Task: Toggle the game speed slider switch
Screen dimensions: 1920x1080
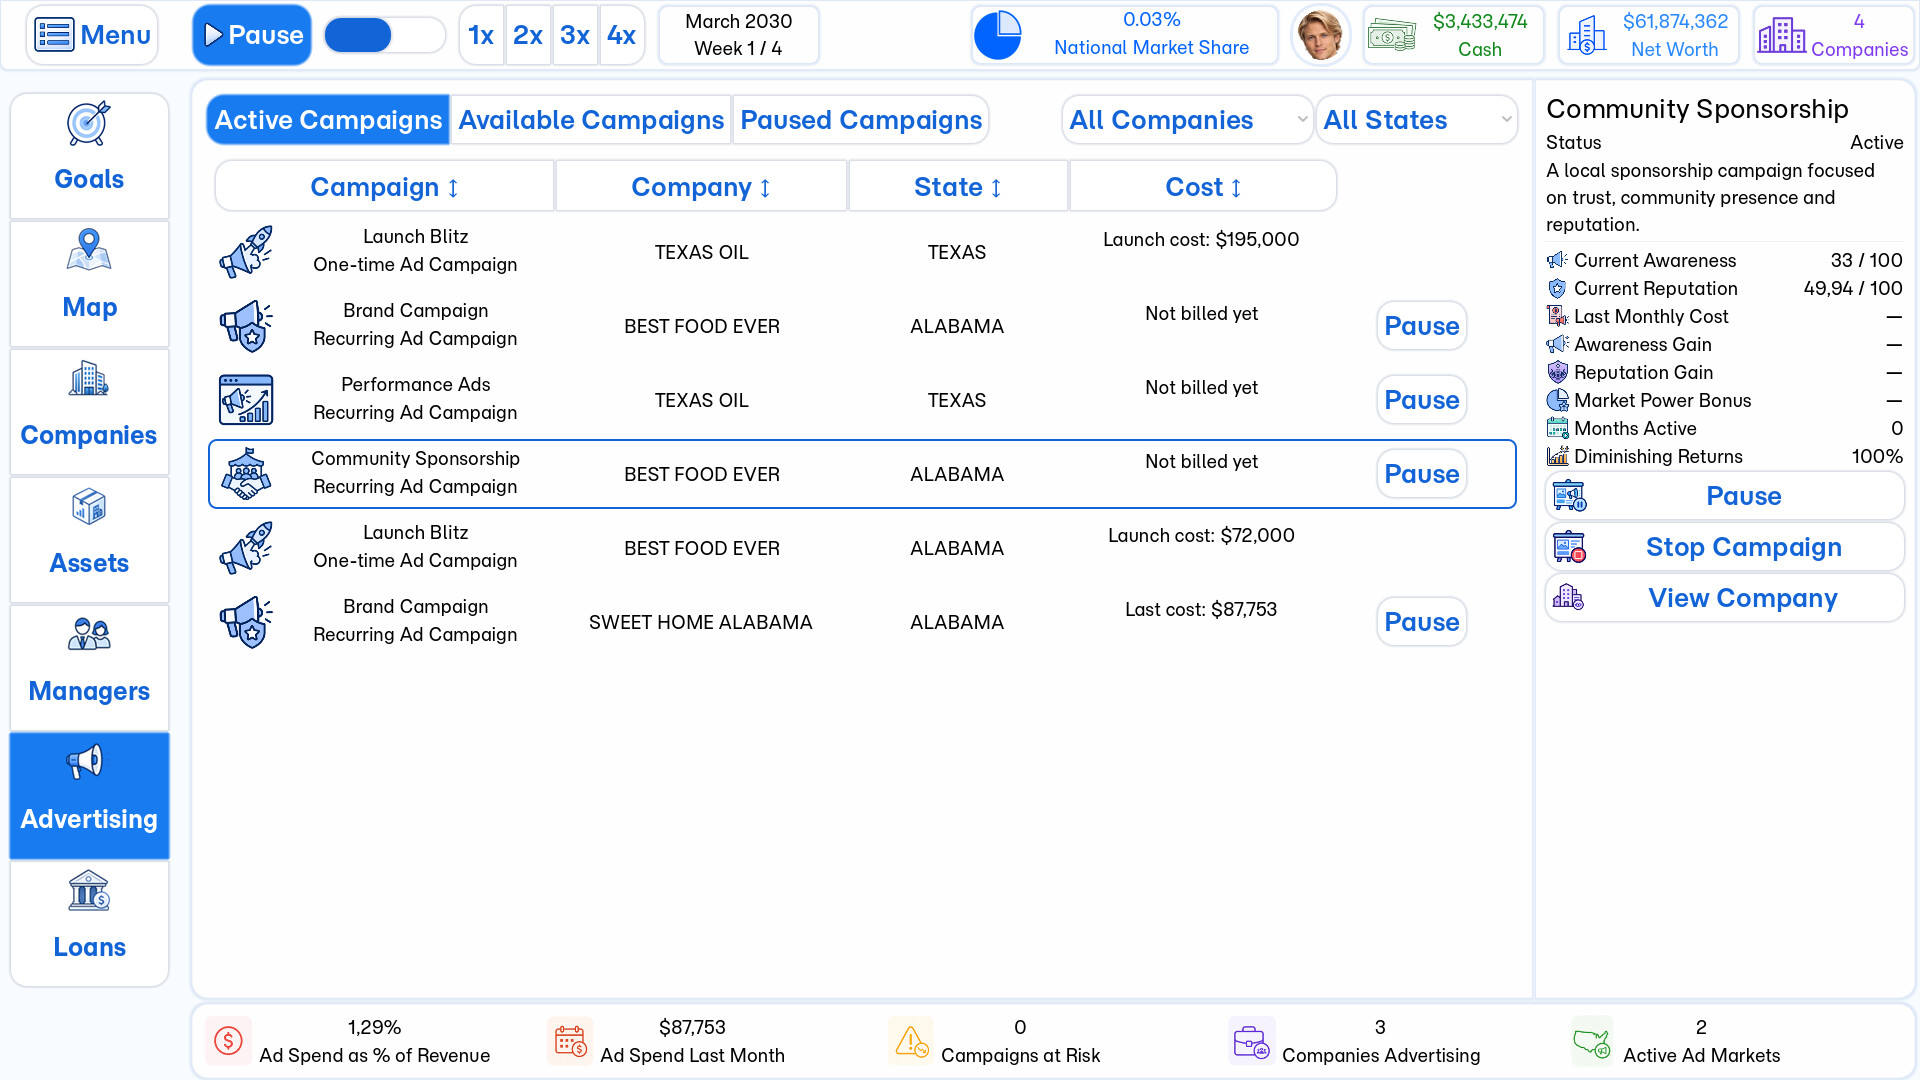Action: pyautogui.click(x=385, y=35)
